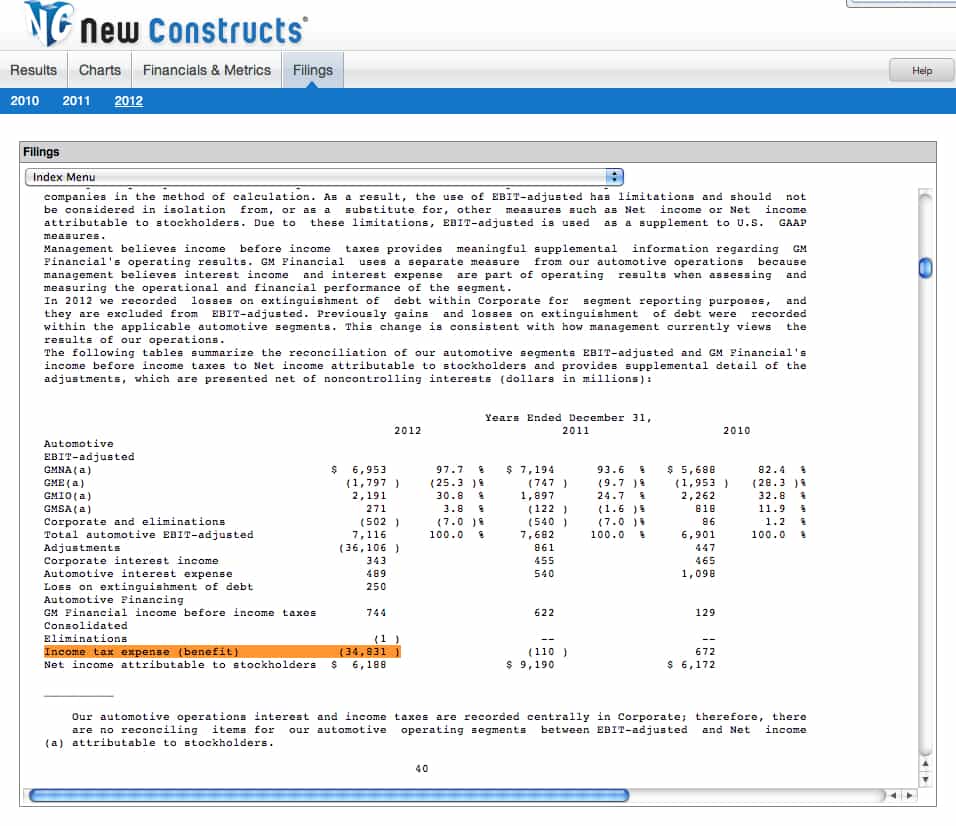Click the (a) footnote marker

(54, 742)
